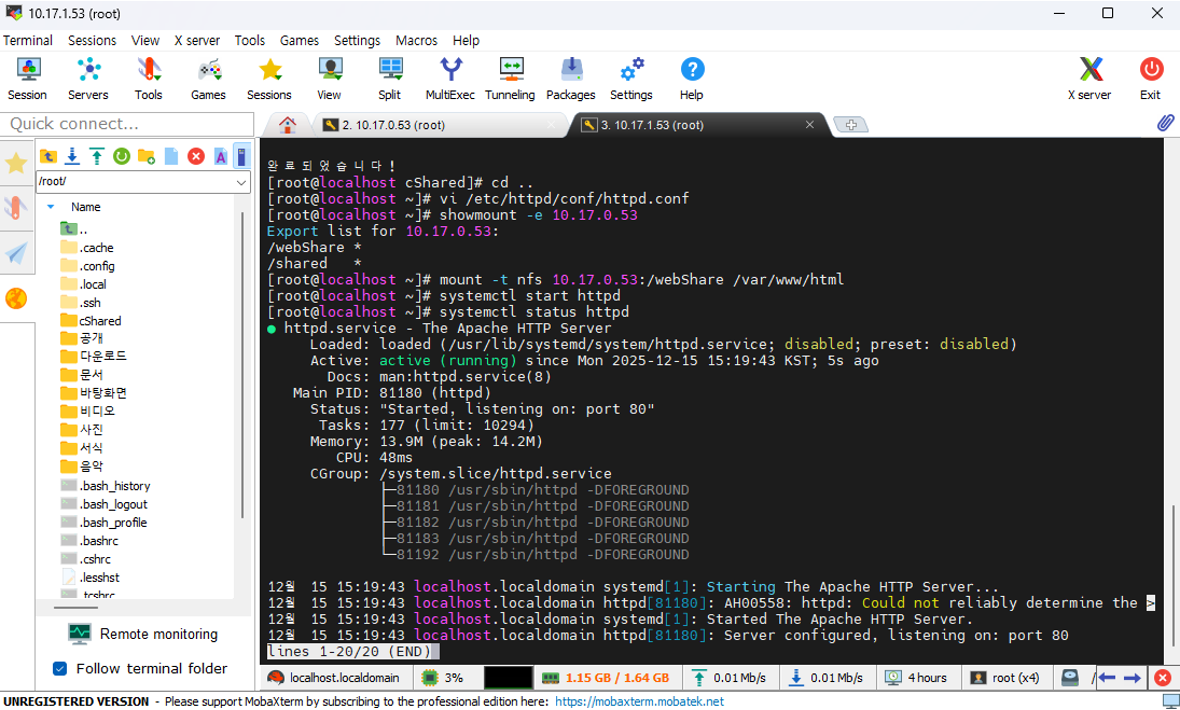
Task: Open the Sessions menu
Action: click(92, 41)
